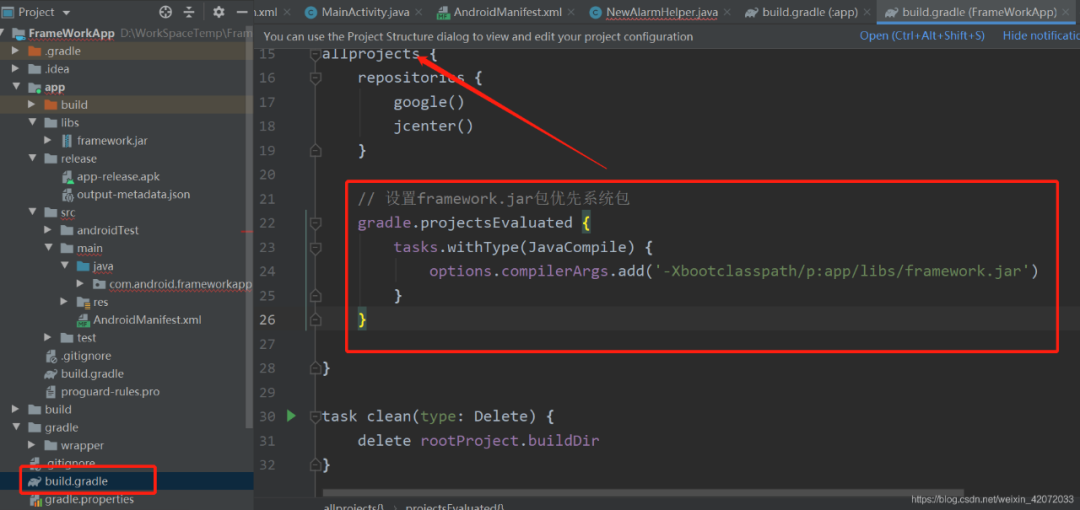Place cursor on jcenter() in line 18
This screenshot has height=510, width=1080.
433,126
